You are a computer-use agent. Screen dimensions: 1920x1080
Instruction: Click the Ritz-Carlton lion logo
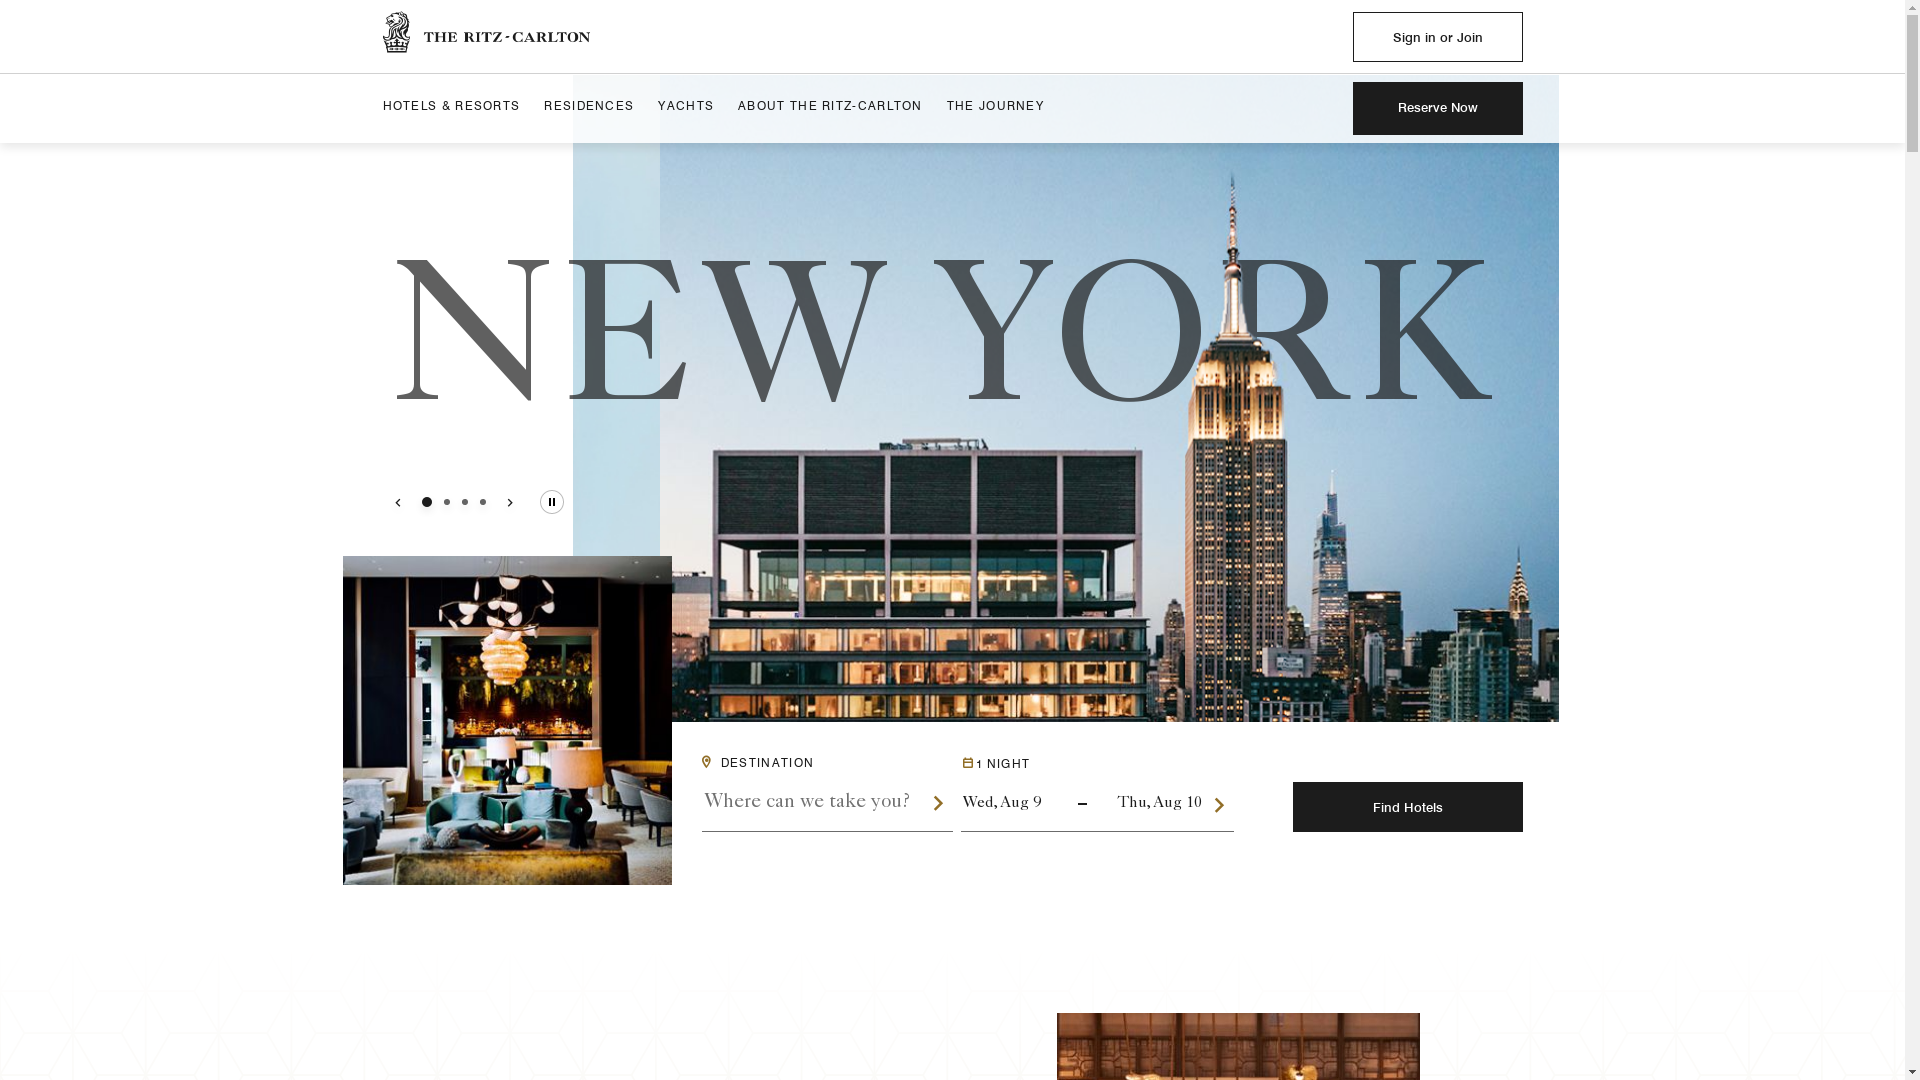[396, 32]
